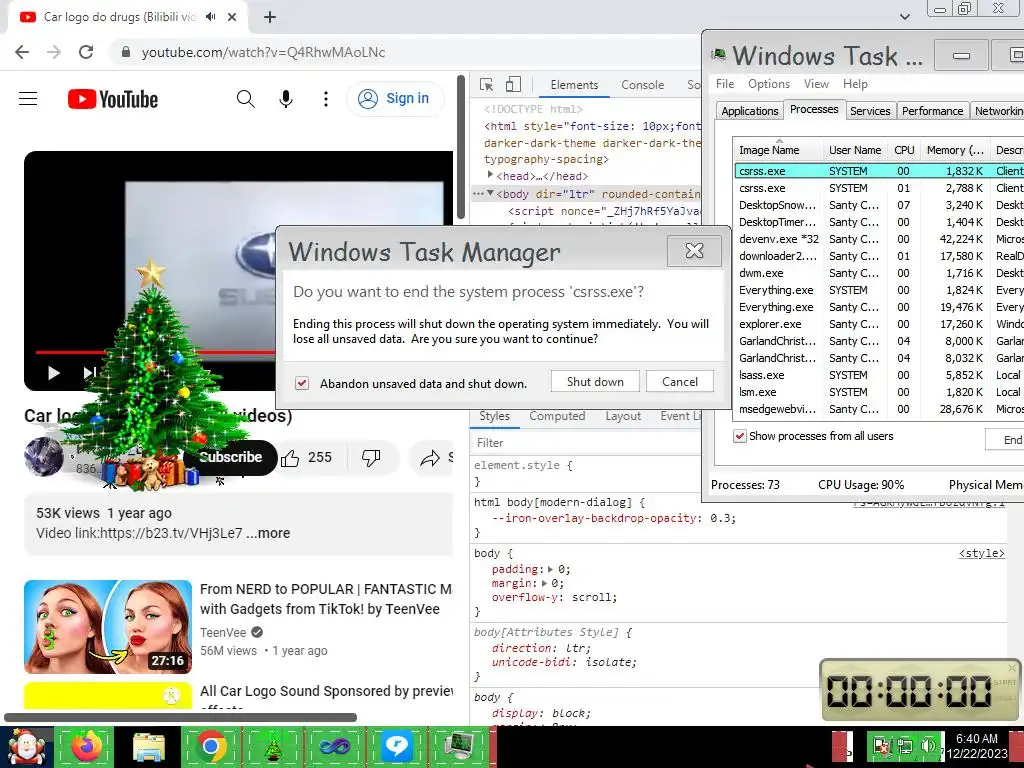Launch Firefox from the taskbar
1024x768 pixels.
click(86, 746)
